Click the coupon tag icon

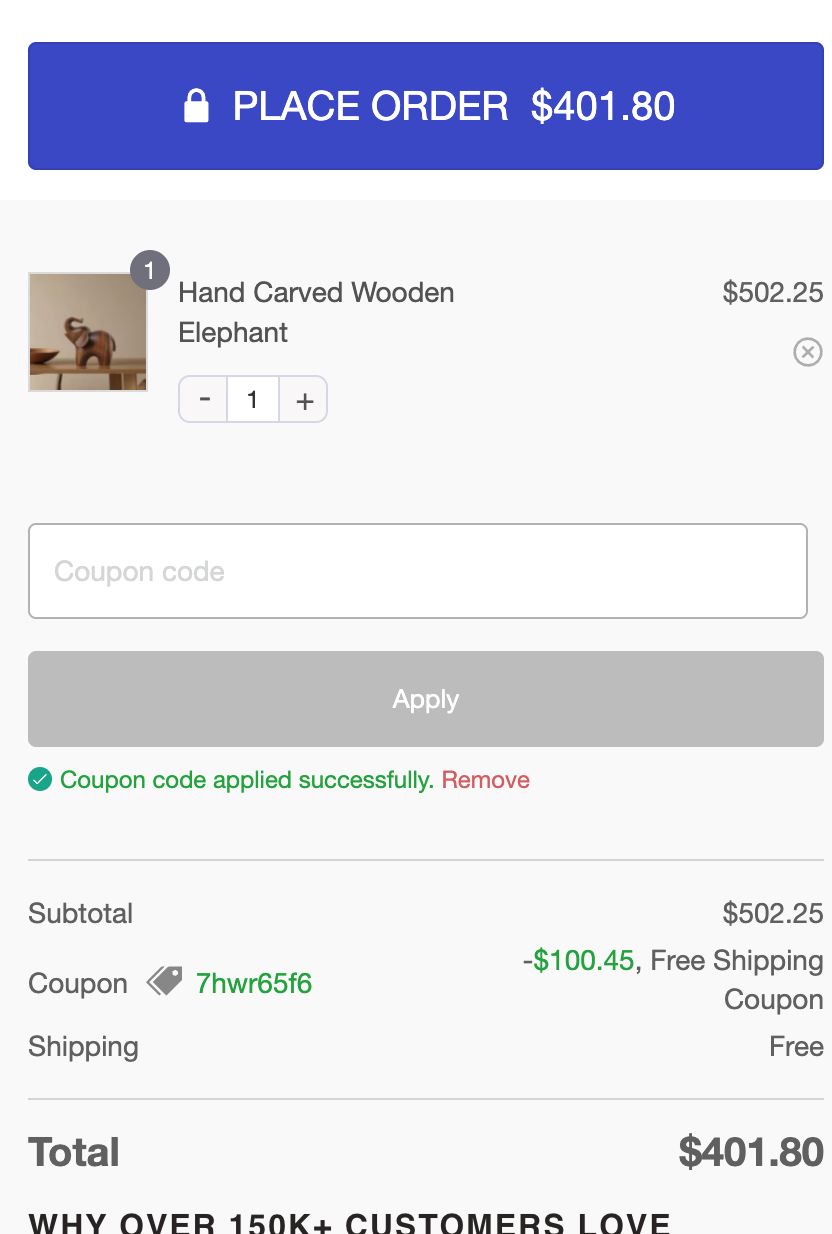click(x=165, y=981)
